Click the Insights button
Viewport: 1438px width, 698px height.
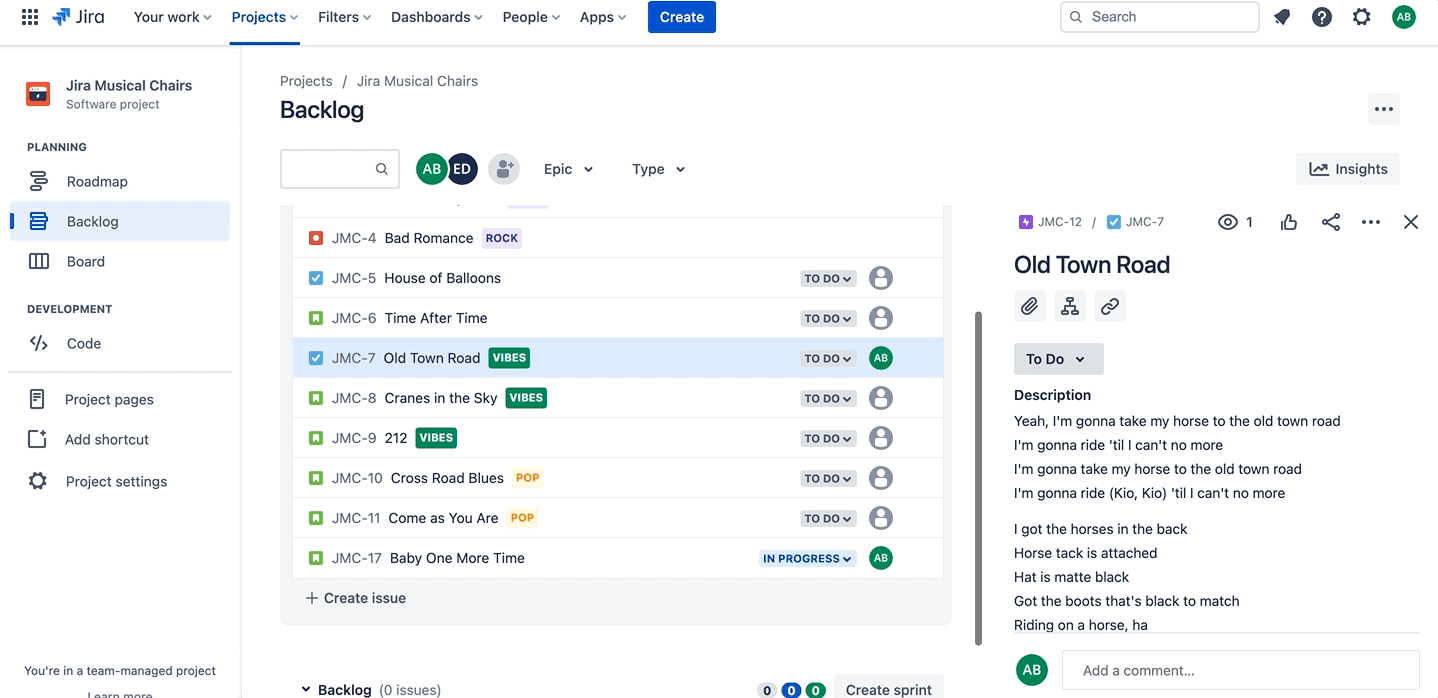tap(1348, 169)
